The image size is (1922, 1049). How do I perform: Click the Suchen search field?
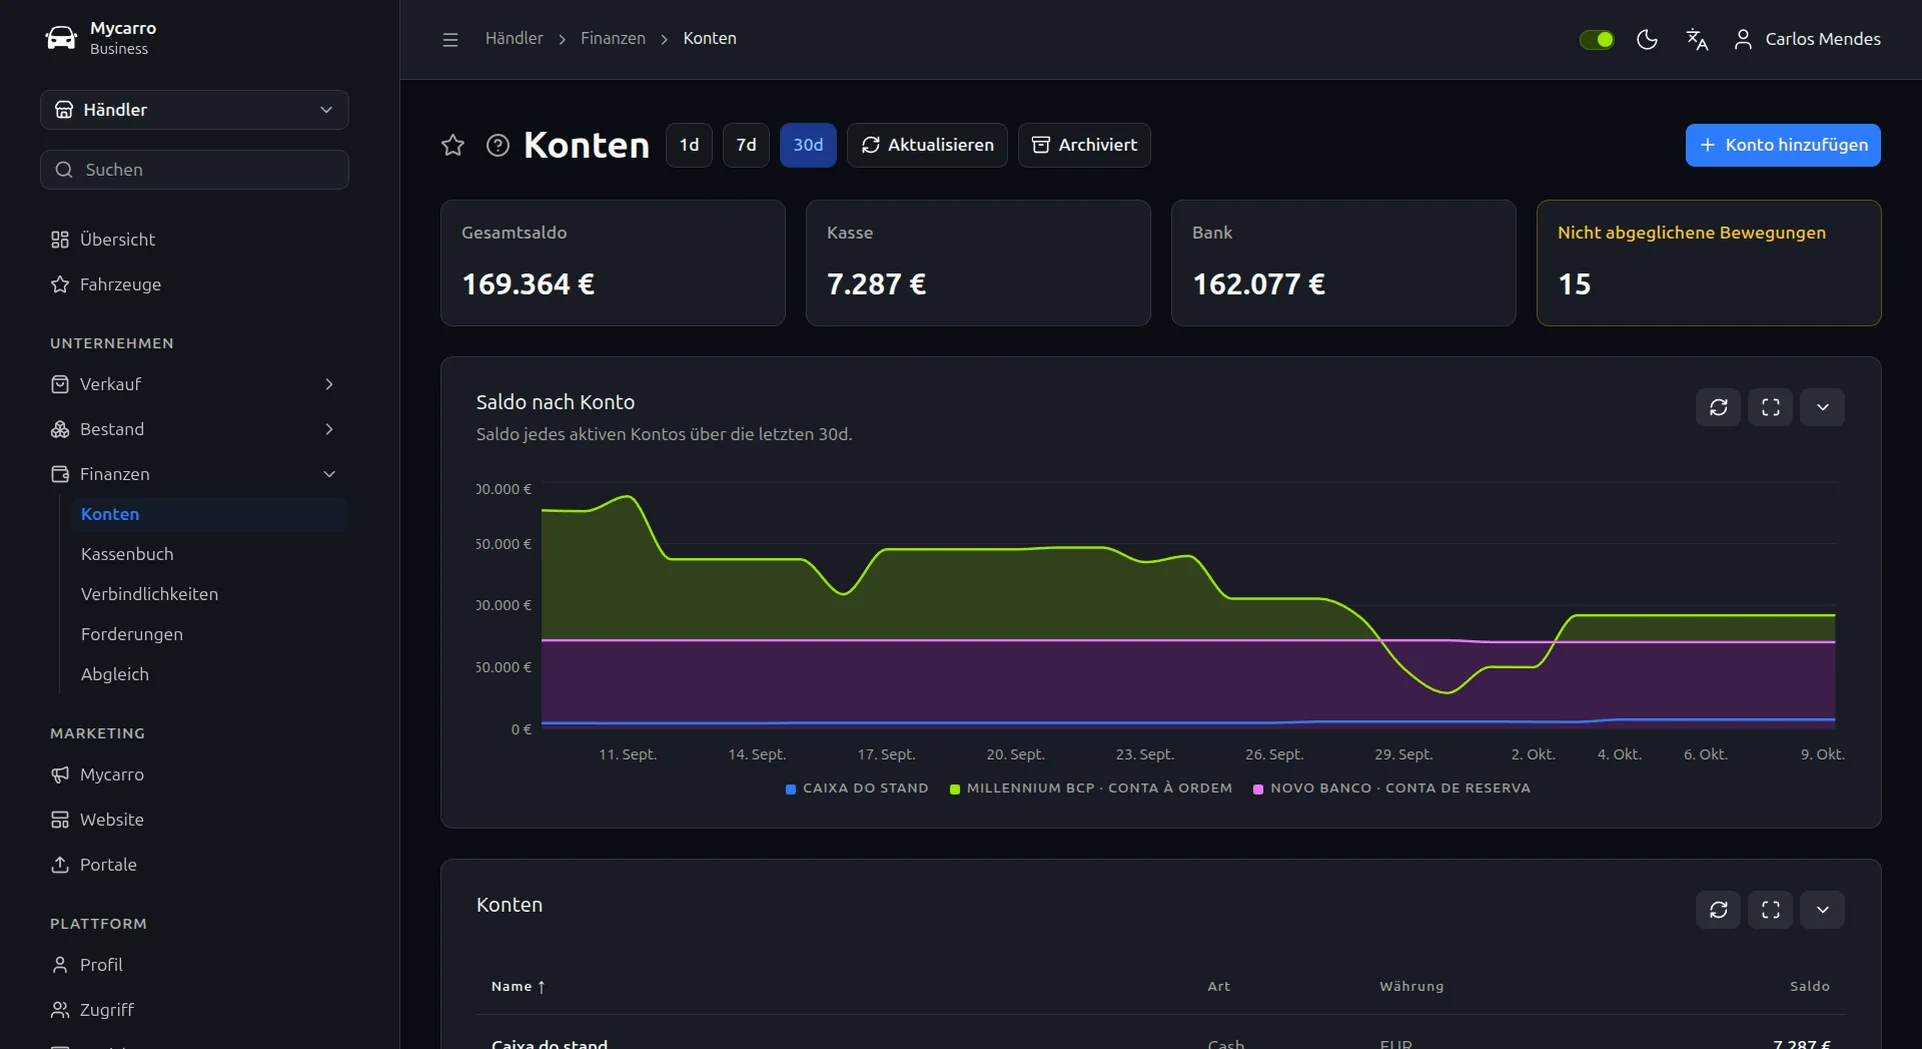[194, 170]
